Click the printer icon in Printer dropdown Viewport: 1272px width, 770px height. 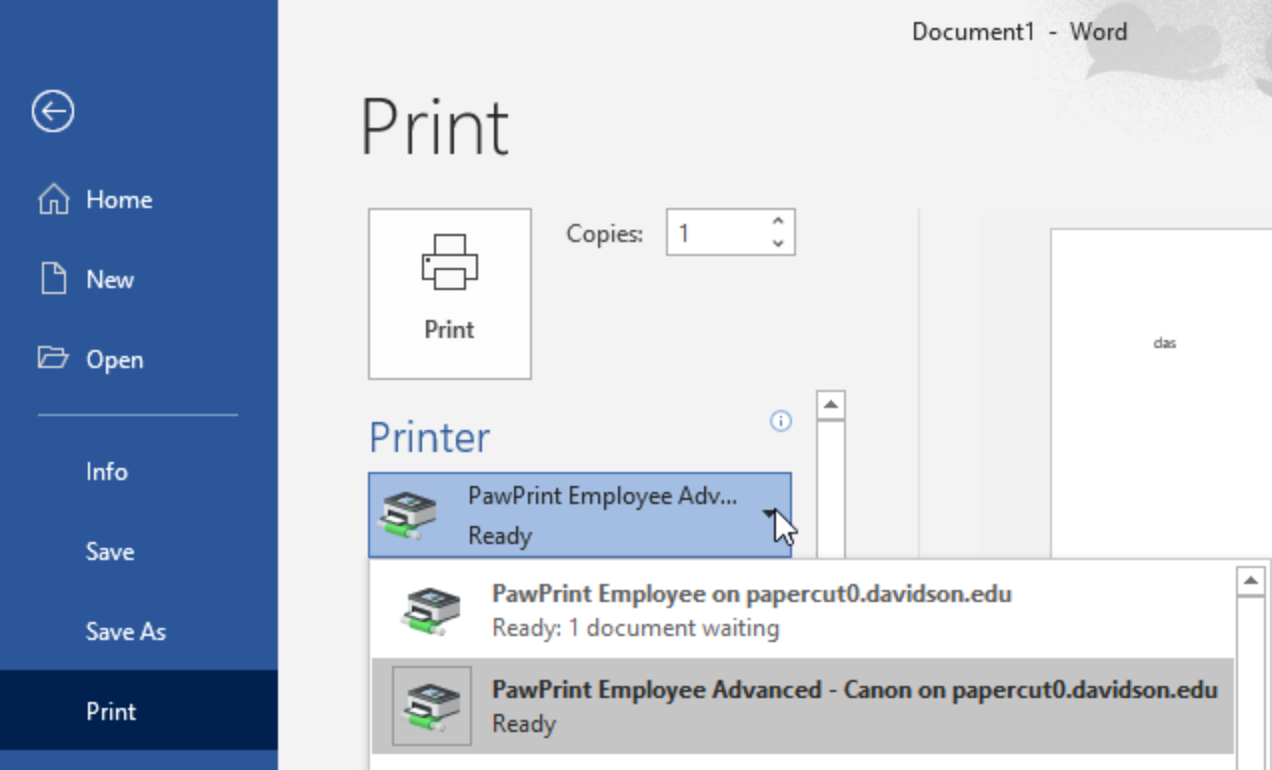click(x=407, y=516)
